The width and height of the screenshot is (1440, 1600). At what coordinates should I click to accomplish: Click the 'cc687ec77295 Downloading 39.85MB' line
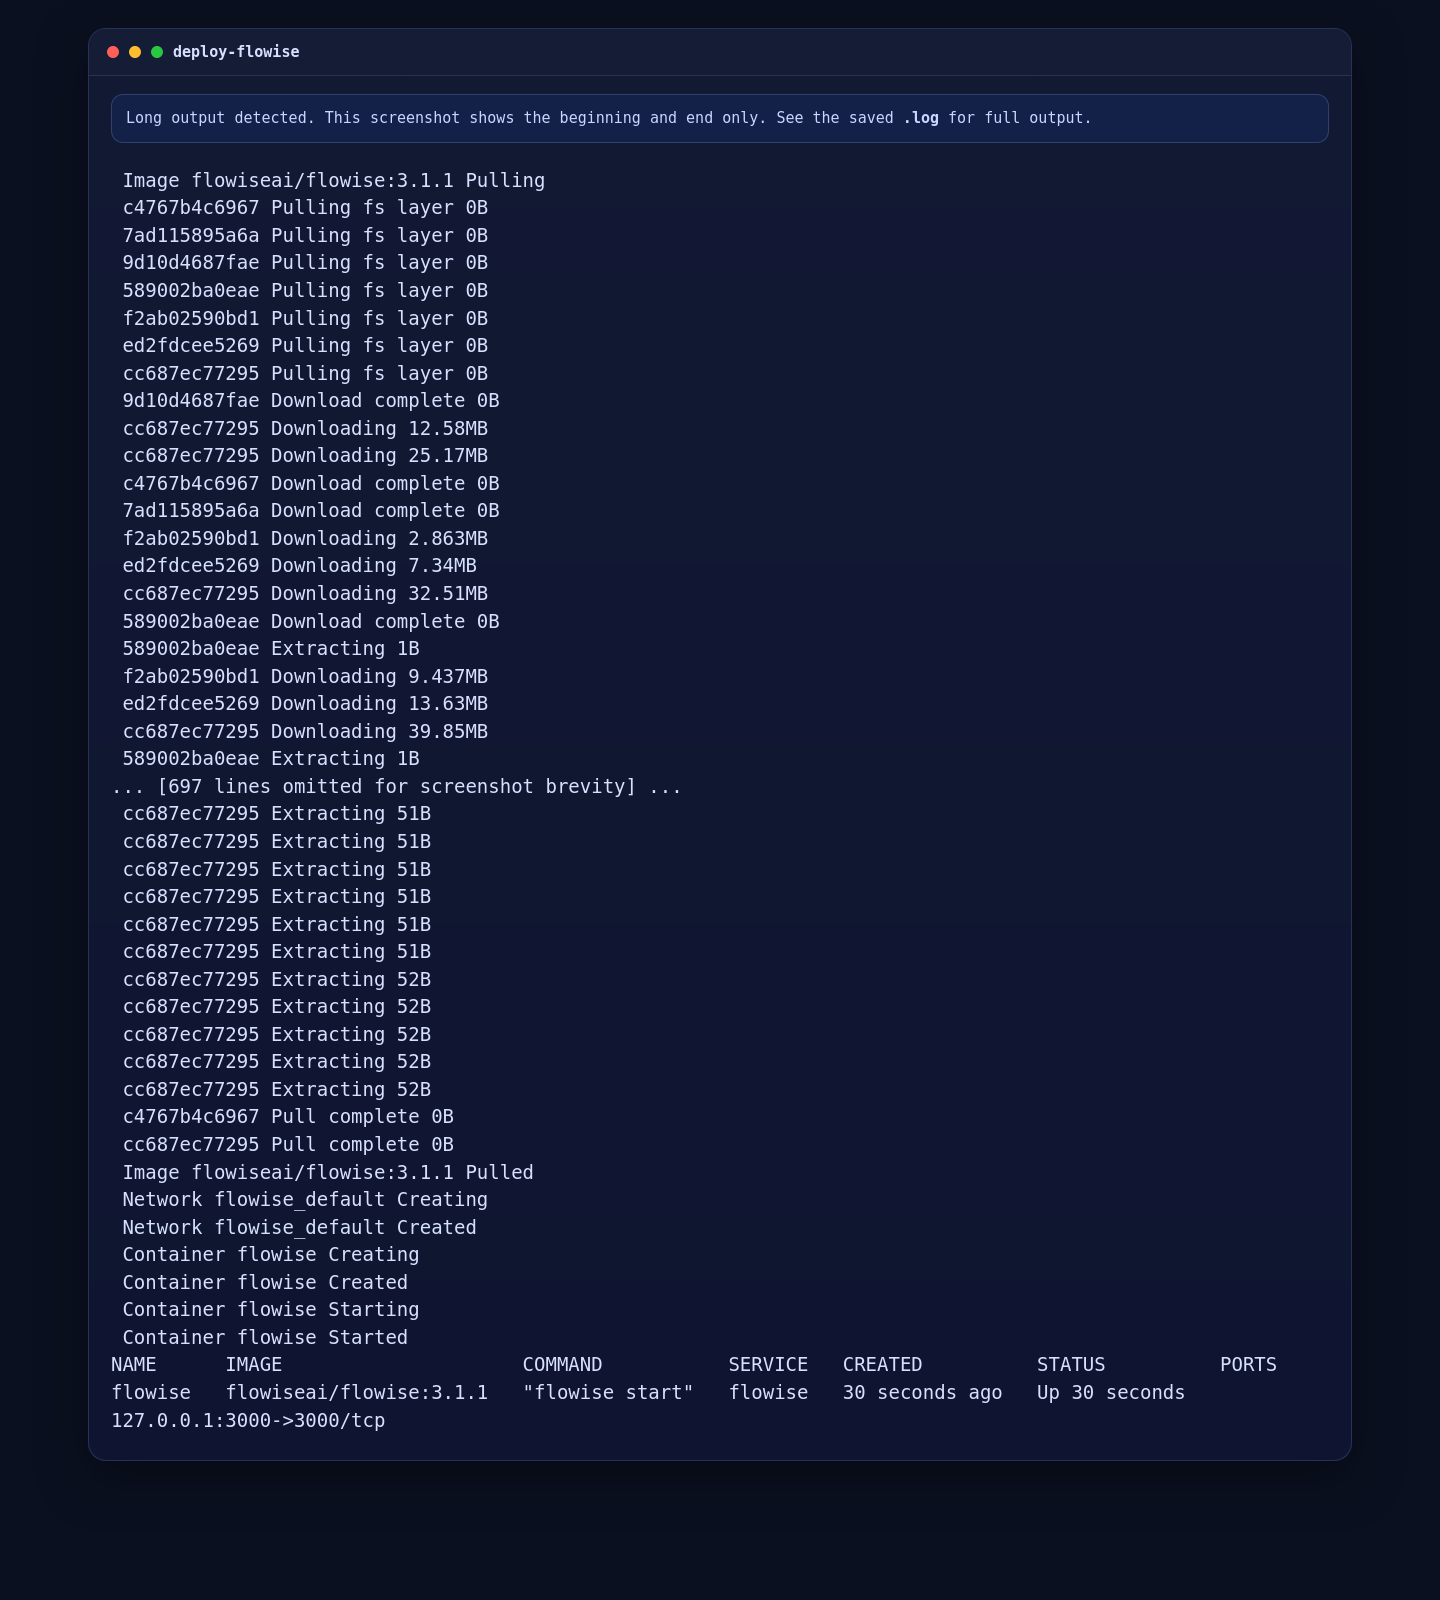tap(305, 732)
